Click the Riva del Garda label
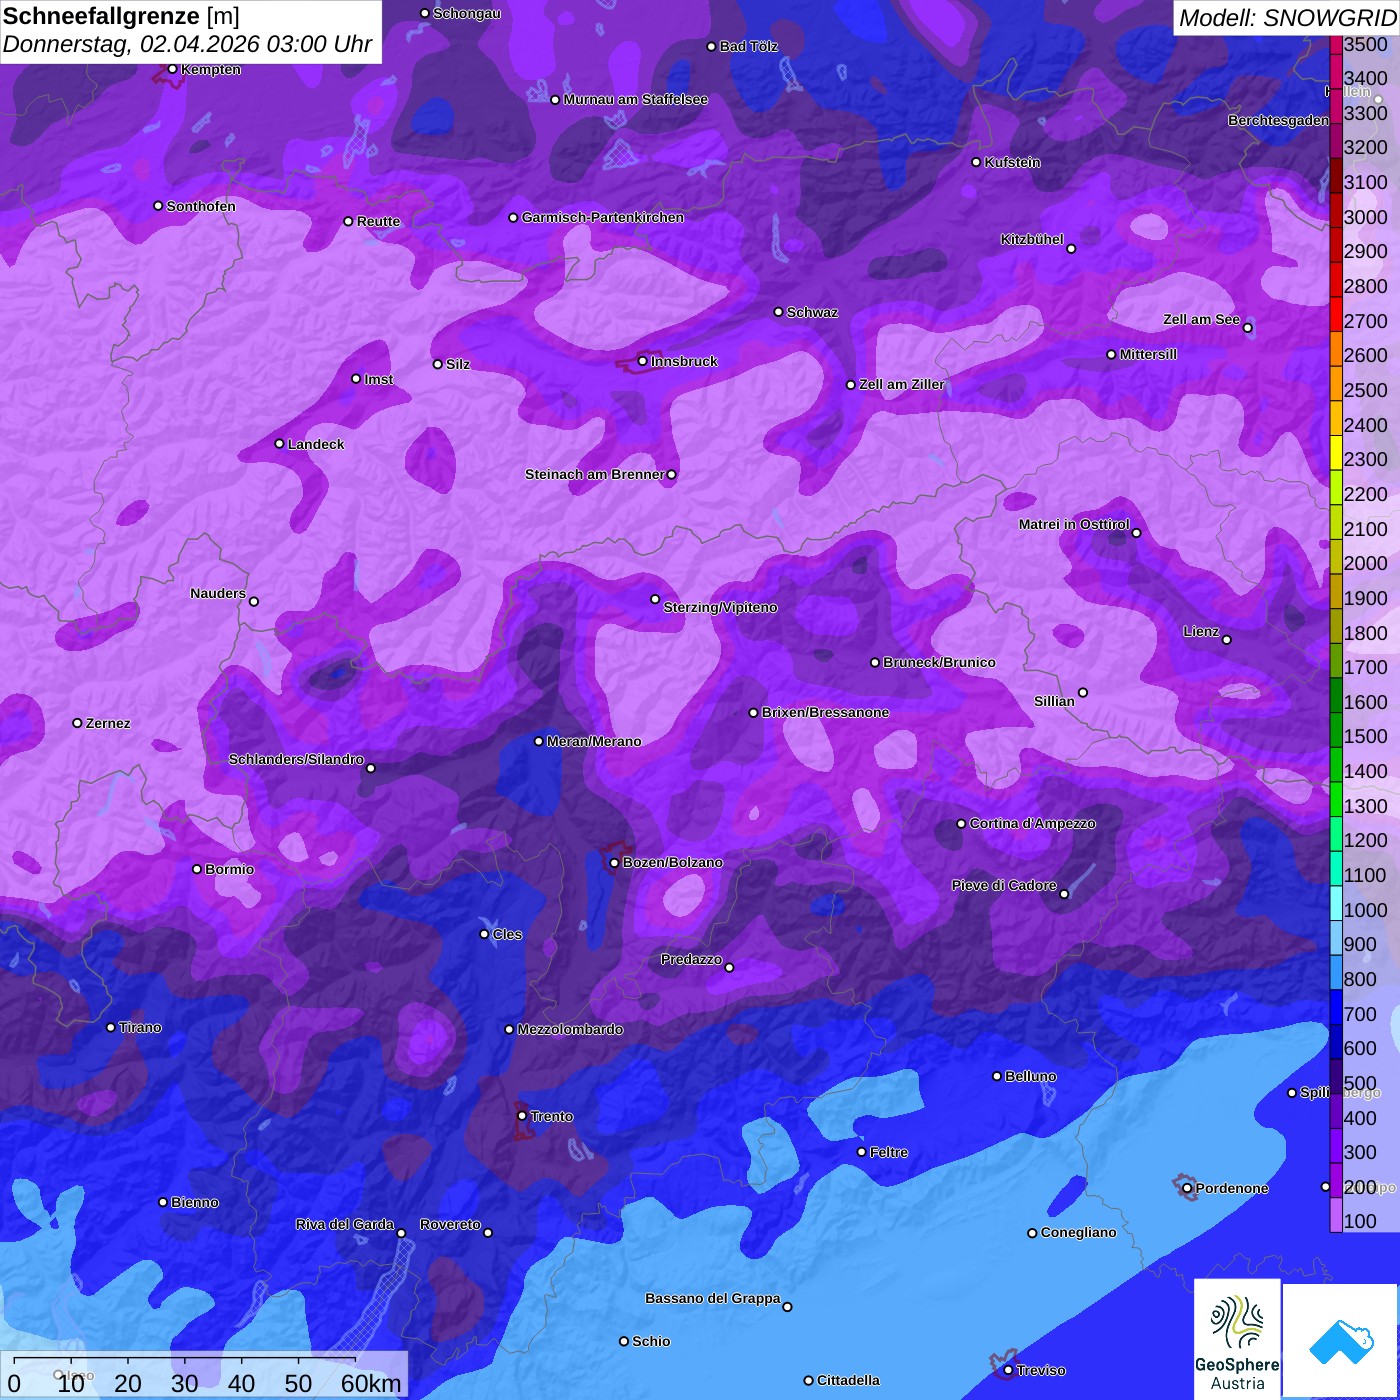 (x=344, y=1224)
